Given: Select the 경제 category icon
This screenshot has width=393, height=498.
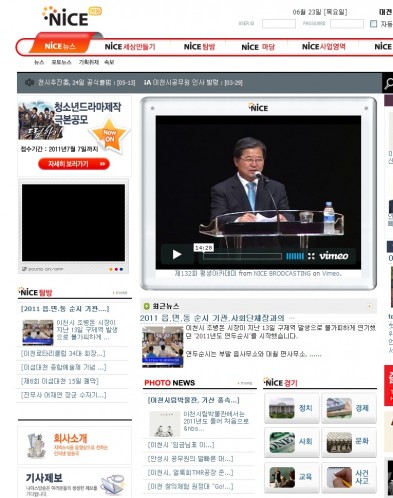Looking at the screenshot, I should pos(349,408).
